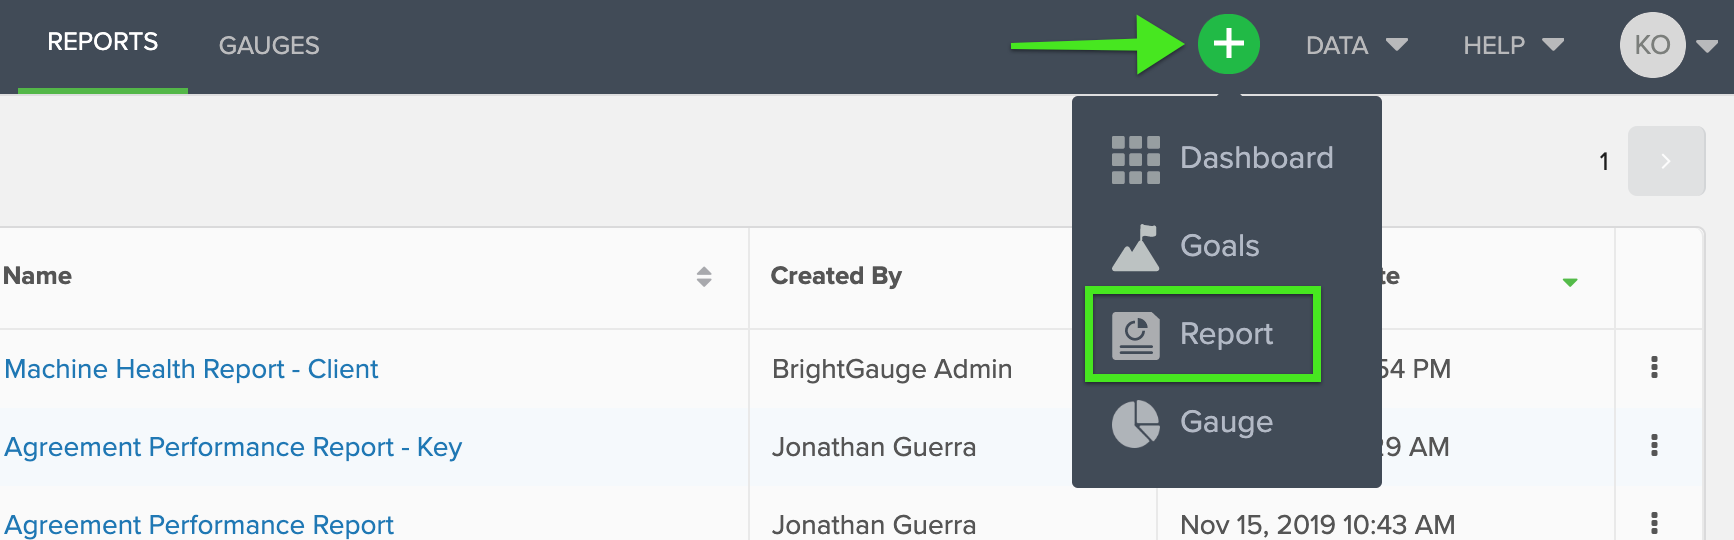Click the Created By column header
Image resolution: width=1734 pixels, height=540 pixels.
[x=836, y=276]
